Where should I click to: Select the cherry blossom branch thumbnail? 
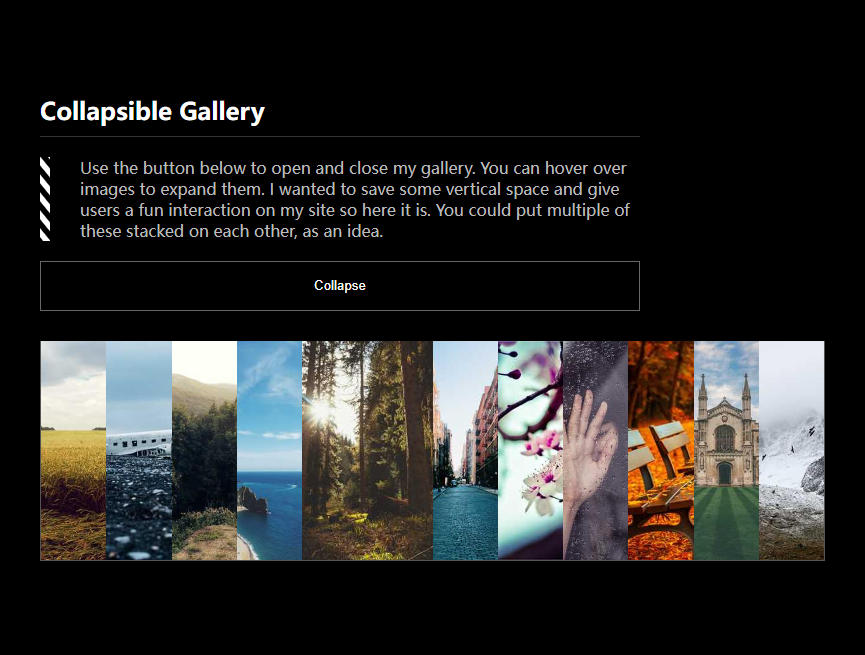[531, 450]
